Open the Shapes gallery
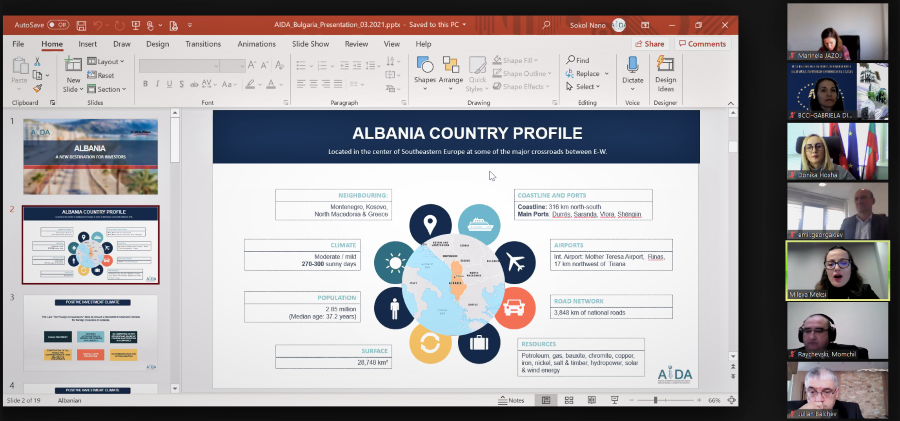Screen dimensions: 900x421 [425, 74]
